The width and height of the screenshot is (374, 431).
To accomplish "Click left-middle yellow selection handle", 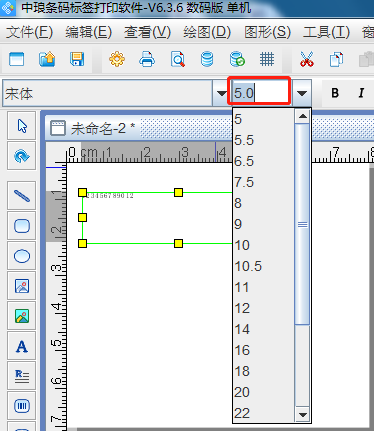I will [82, 218].
